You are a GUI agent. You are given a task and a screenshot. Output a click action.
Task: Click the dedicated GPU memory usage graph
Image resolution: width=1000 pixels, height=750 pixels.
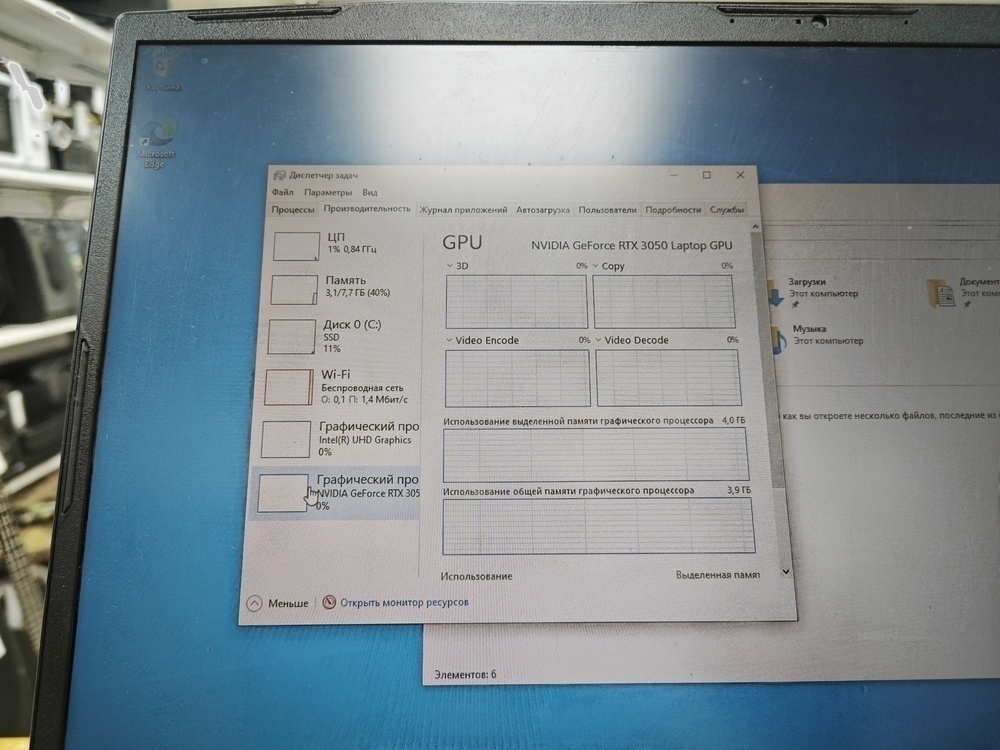596,454
